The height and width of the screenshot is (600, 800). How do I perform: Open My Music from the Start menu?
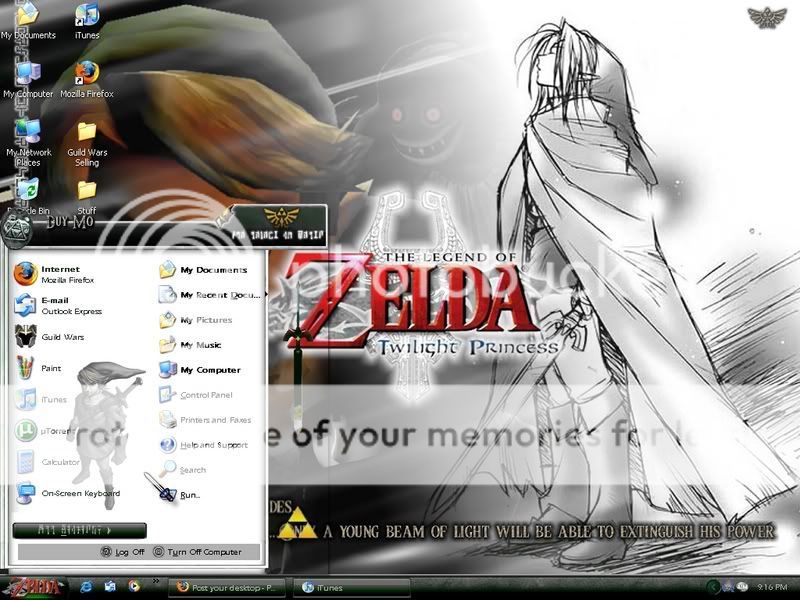point(200,345)
